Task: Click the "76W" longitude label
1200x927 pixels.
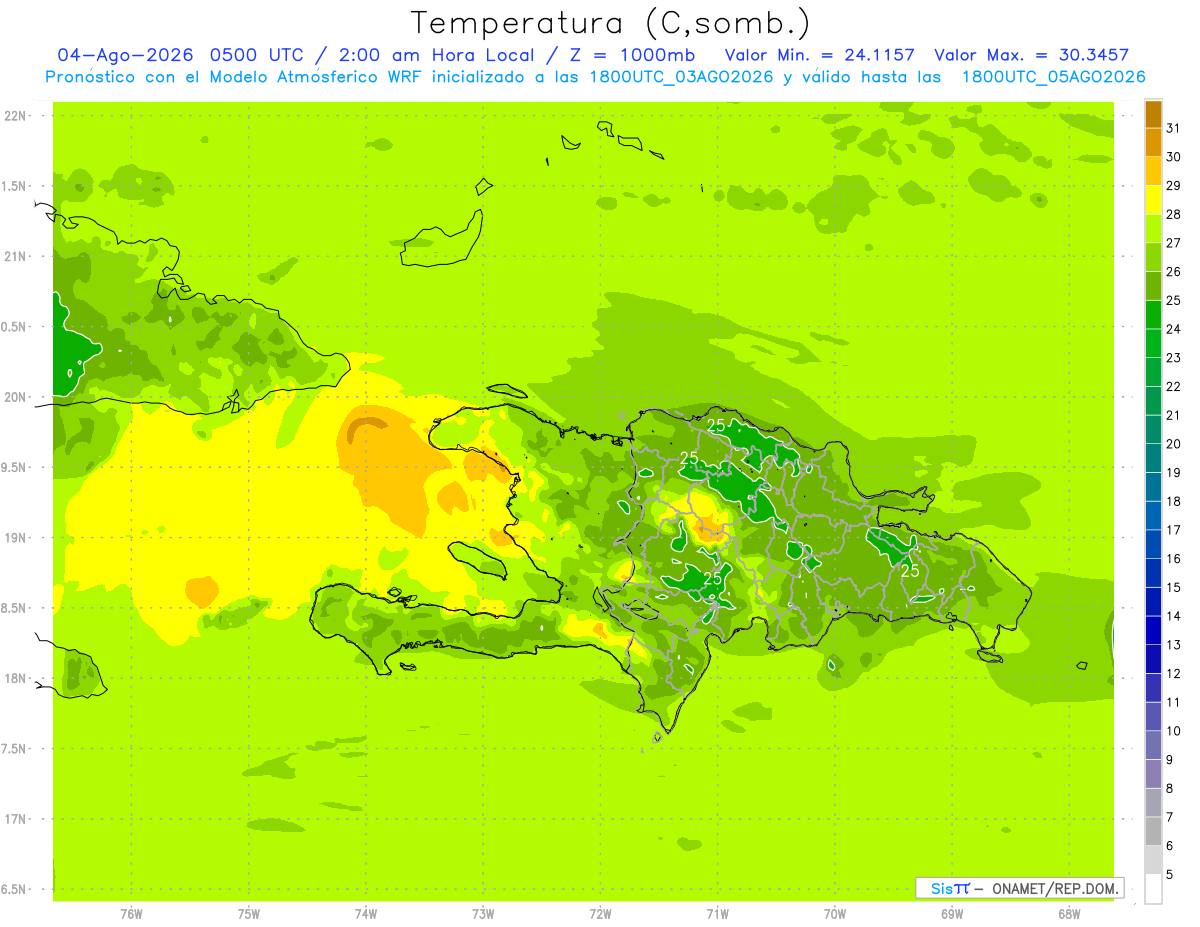Action: pos(131,914)
